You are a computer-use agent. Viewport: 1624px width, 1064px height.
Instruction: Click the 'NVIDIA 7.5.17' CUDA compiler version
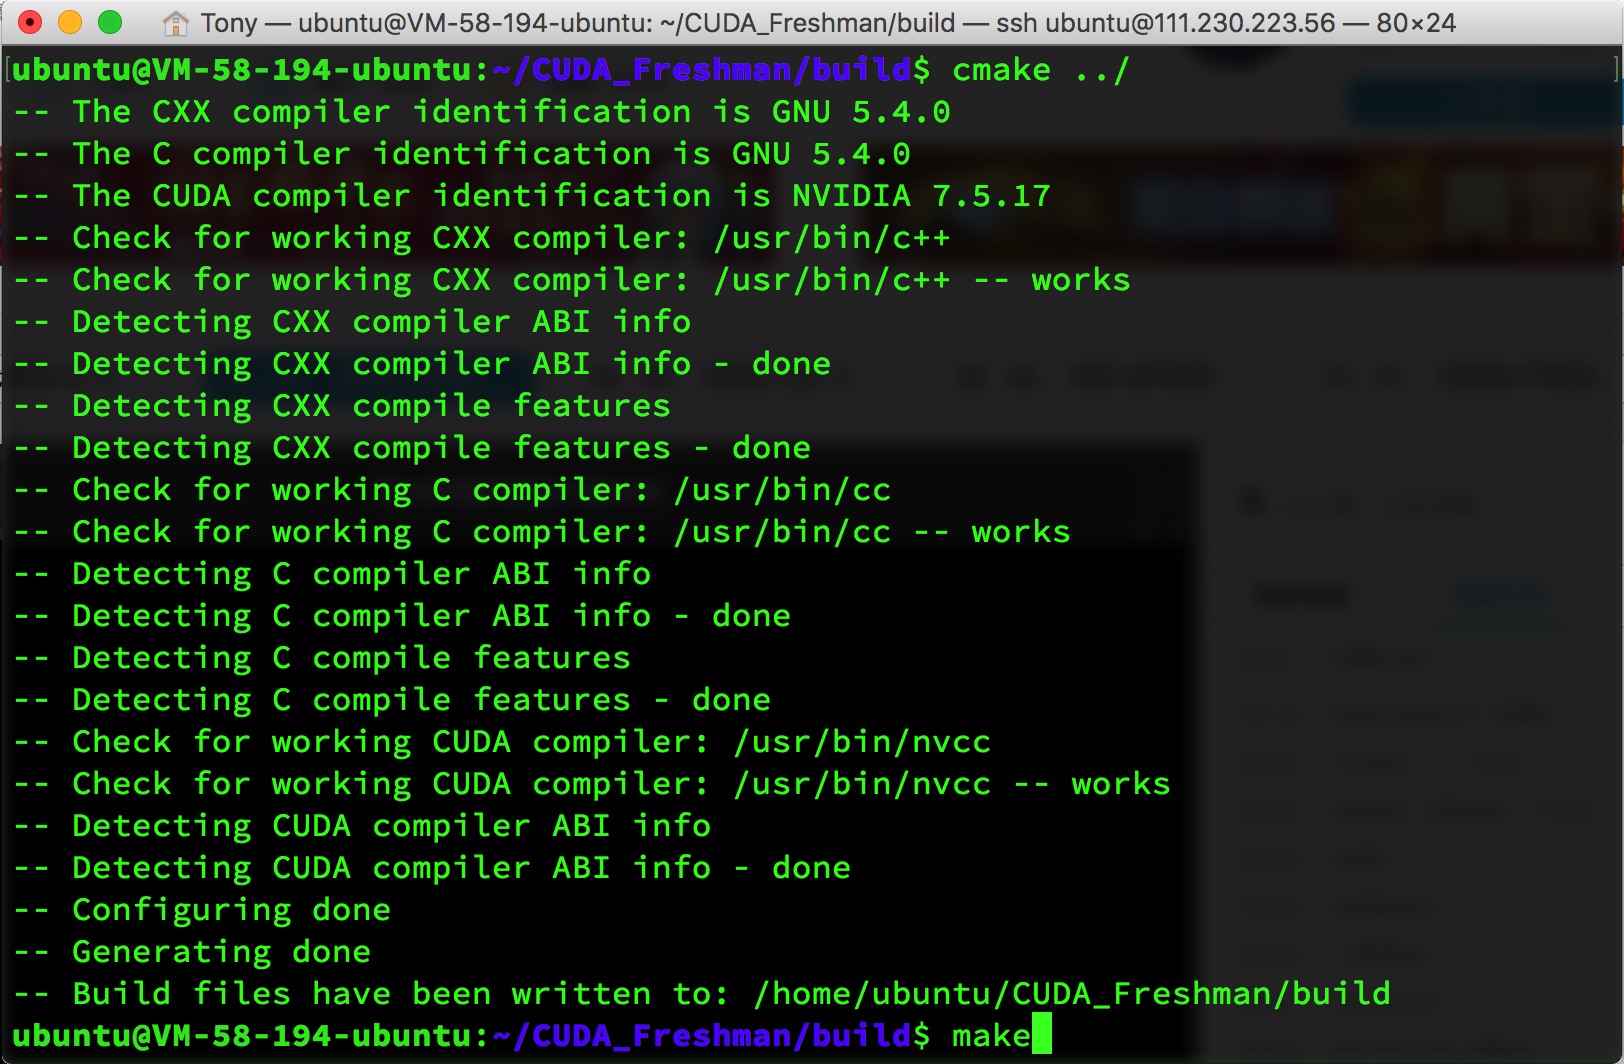coord(920,196)
